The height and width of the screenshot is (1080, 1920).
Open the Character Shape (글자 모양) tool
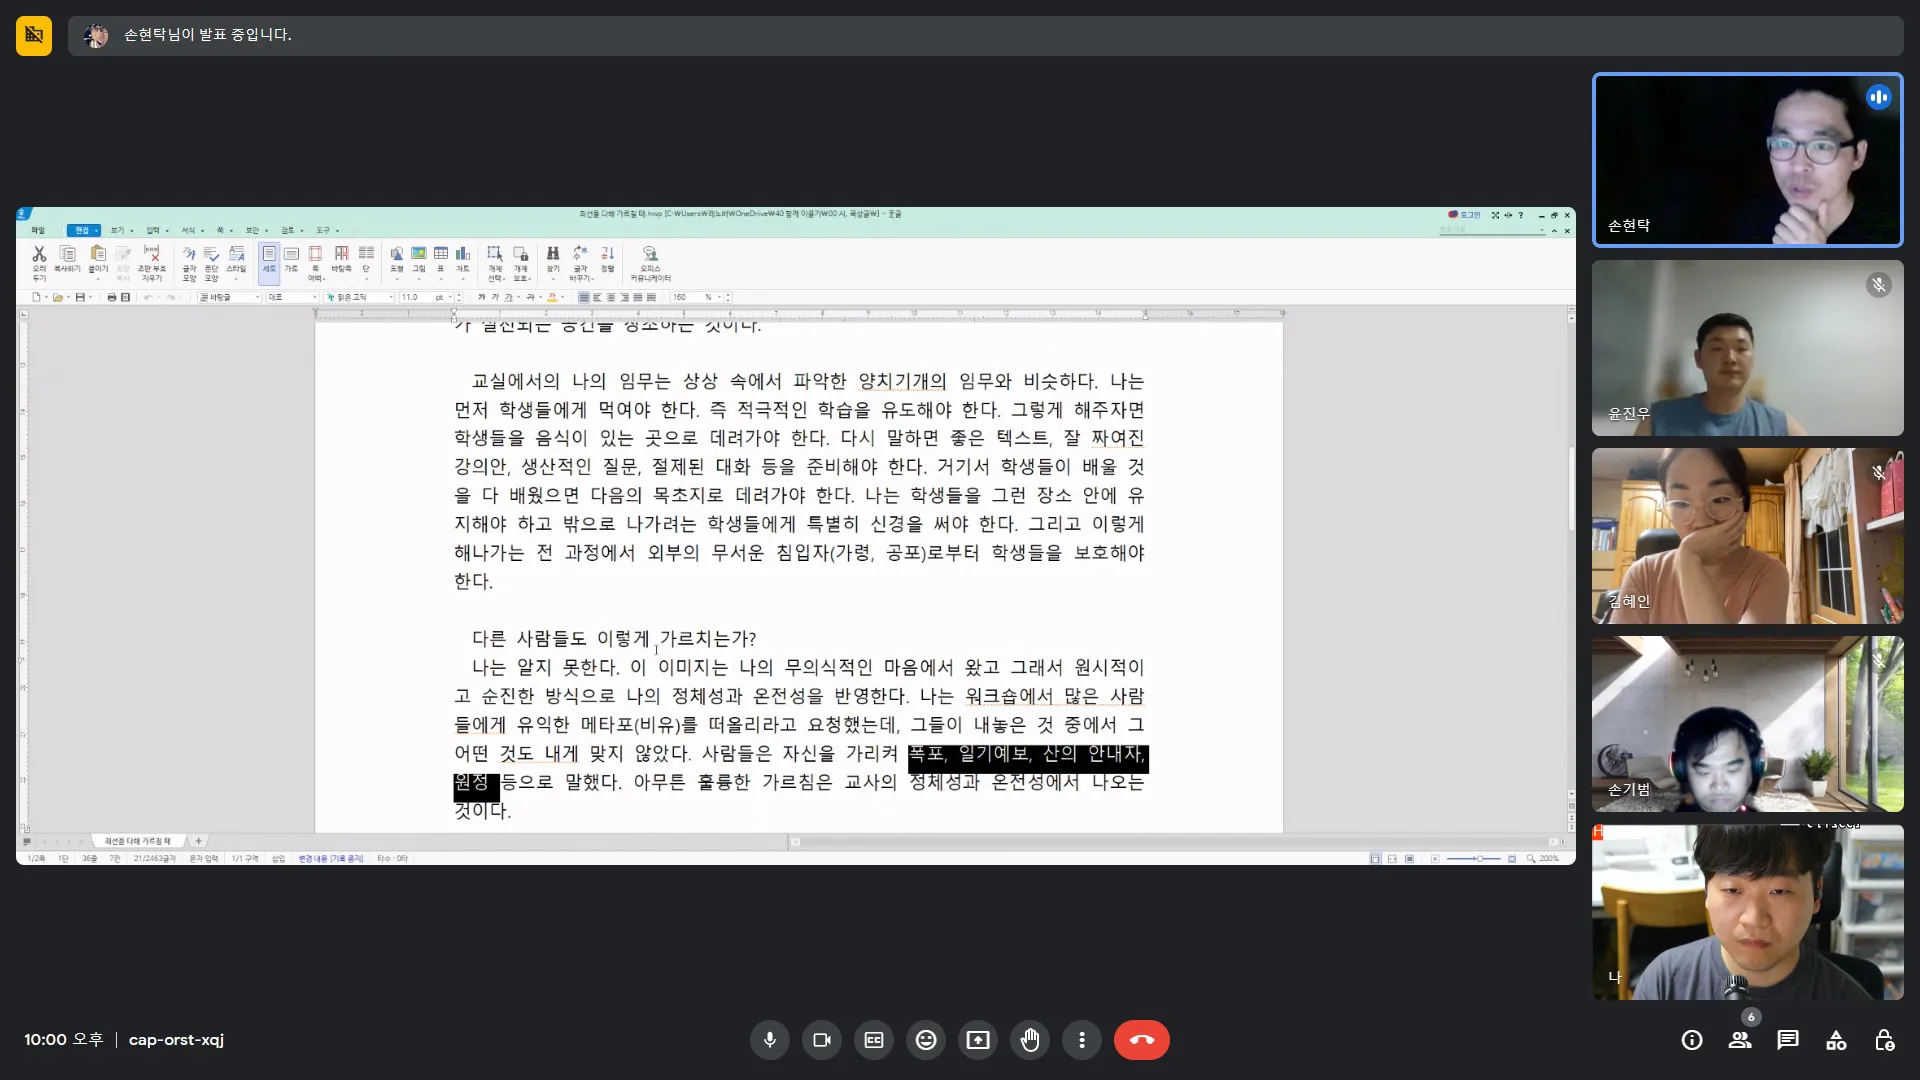point(189,263)
